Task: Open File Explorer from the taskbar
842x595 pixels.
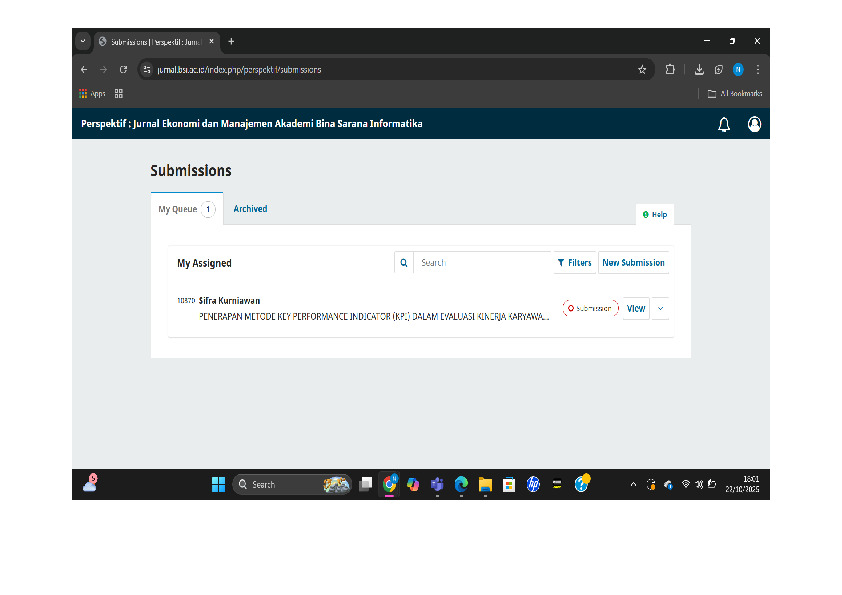Action: coord(485,484)
